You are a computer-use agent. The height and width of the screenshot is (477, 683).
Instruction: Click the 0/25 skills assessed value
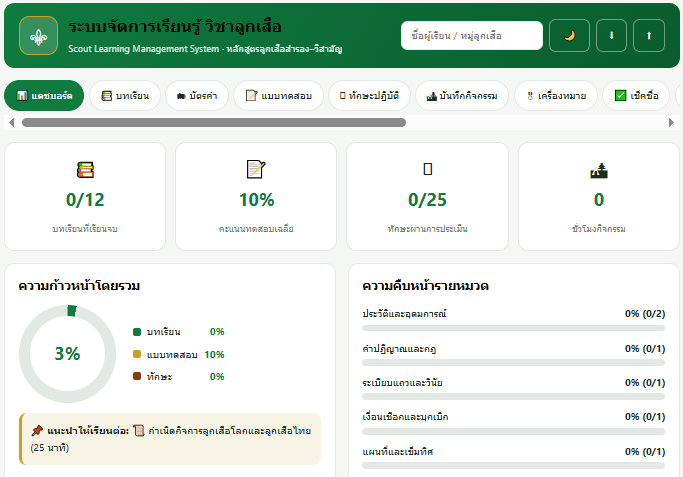pyautogui.click(x=427, y=200)
